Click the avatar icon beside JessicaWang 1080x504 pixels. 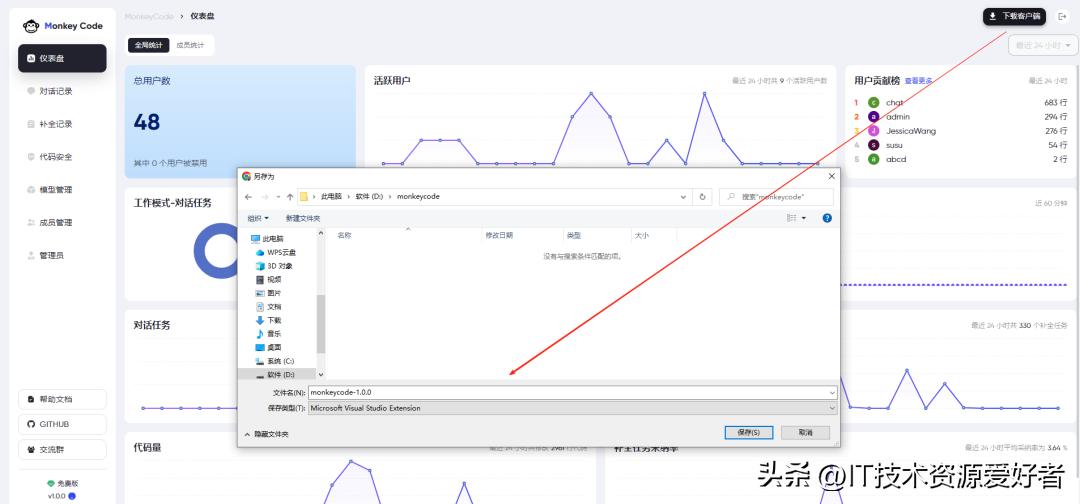873,131
